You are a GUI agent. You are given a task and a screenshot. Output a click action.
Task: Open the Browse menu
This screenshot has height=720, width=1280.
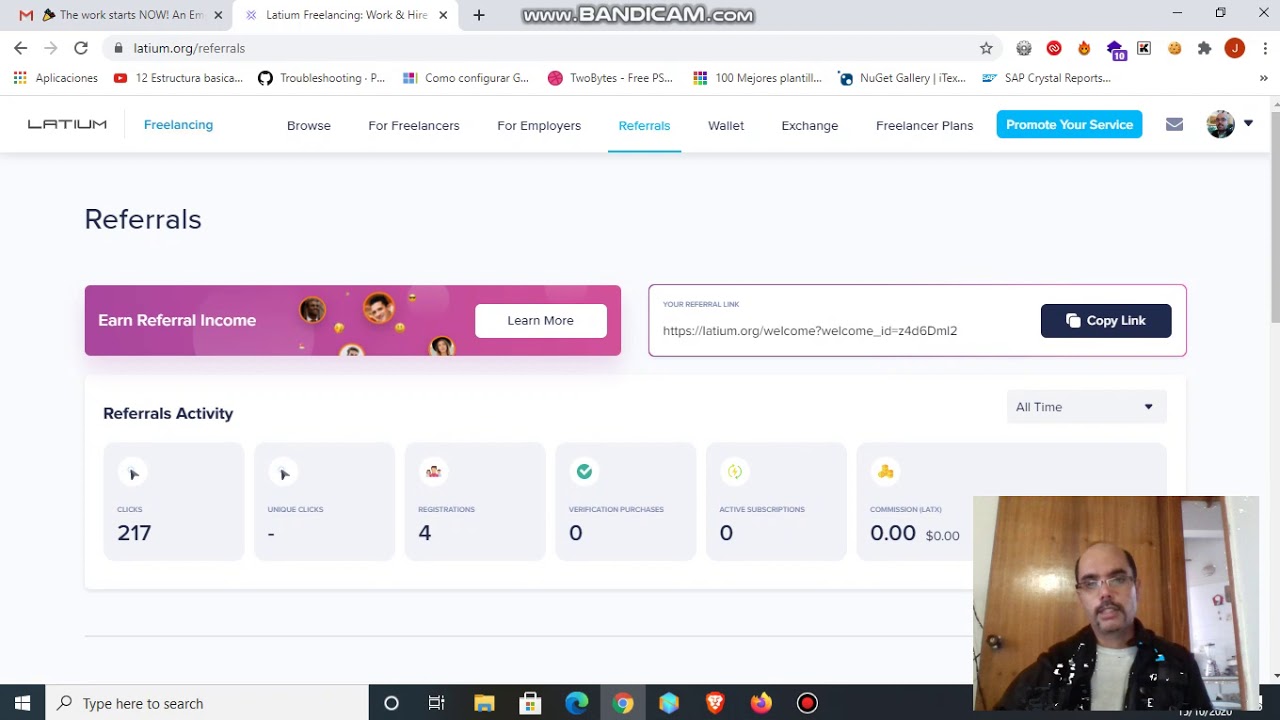click(309, 126)
